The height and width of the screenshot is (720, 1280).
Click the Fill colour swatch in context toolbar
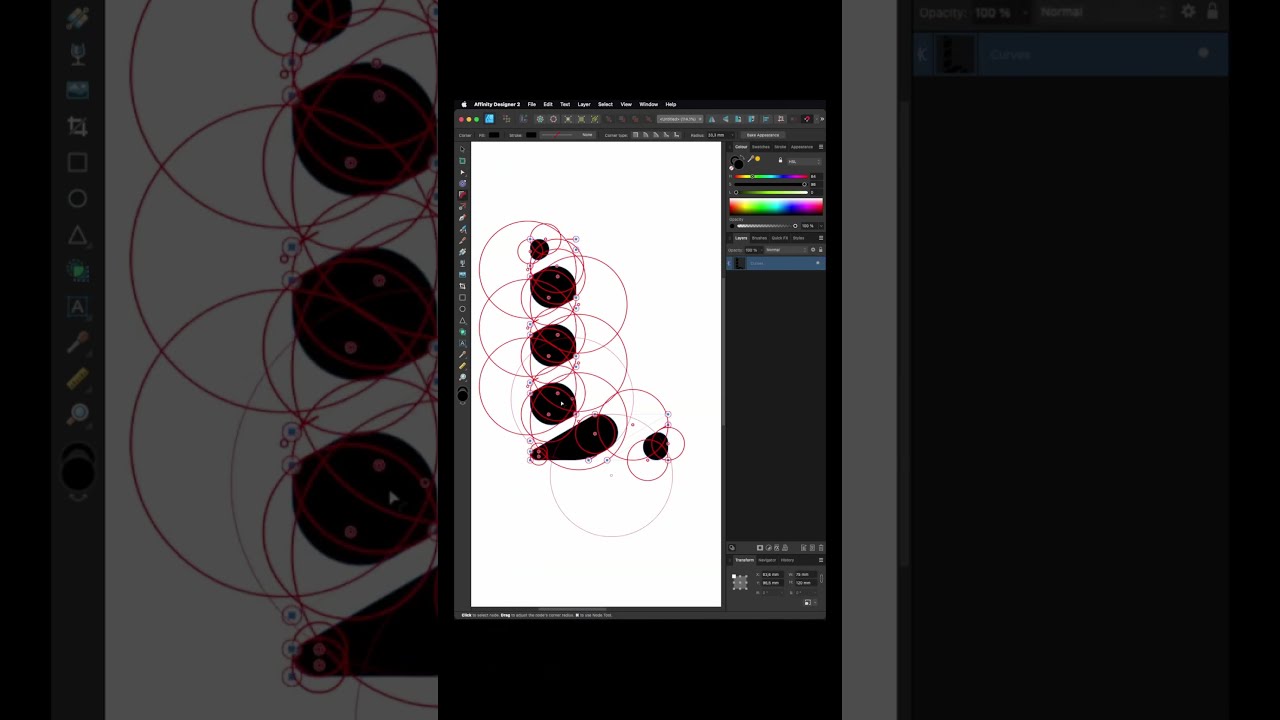(x=494, y=135)
